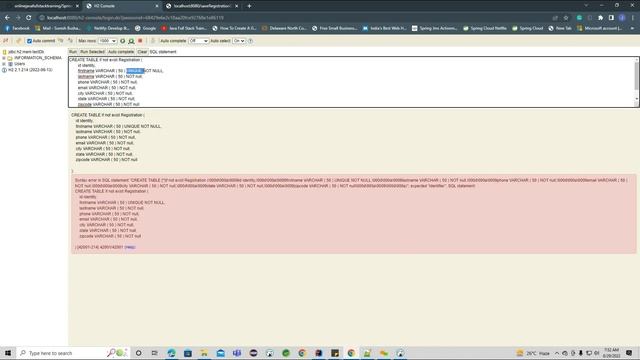This screenshot has height=360, width=640.
Task: Switch to the localhost:8080 saveRegistration tab
Action: click(202, 6)
